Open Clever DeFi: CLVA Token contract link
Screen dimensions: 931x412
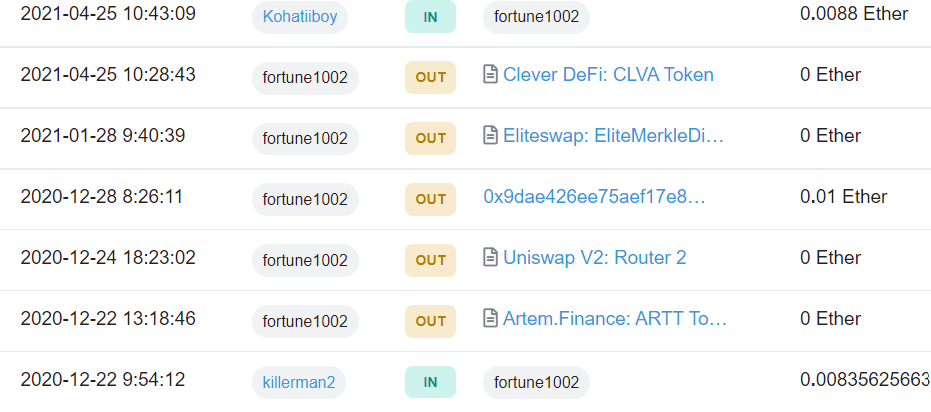tap(608, 75)
